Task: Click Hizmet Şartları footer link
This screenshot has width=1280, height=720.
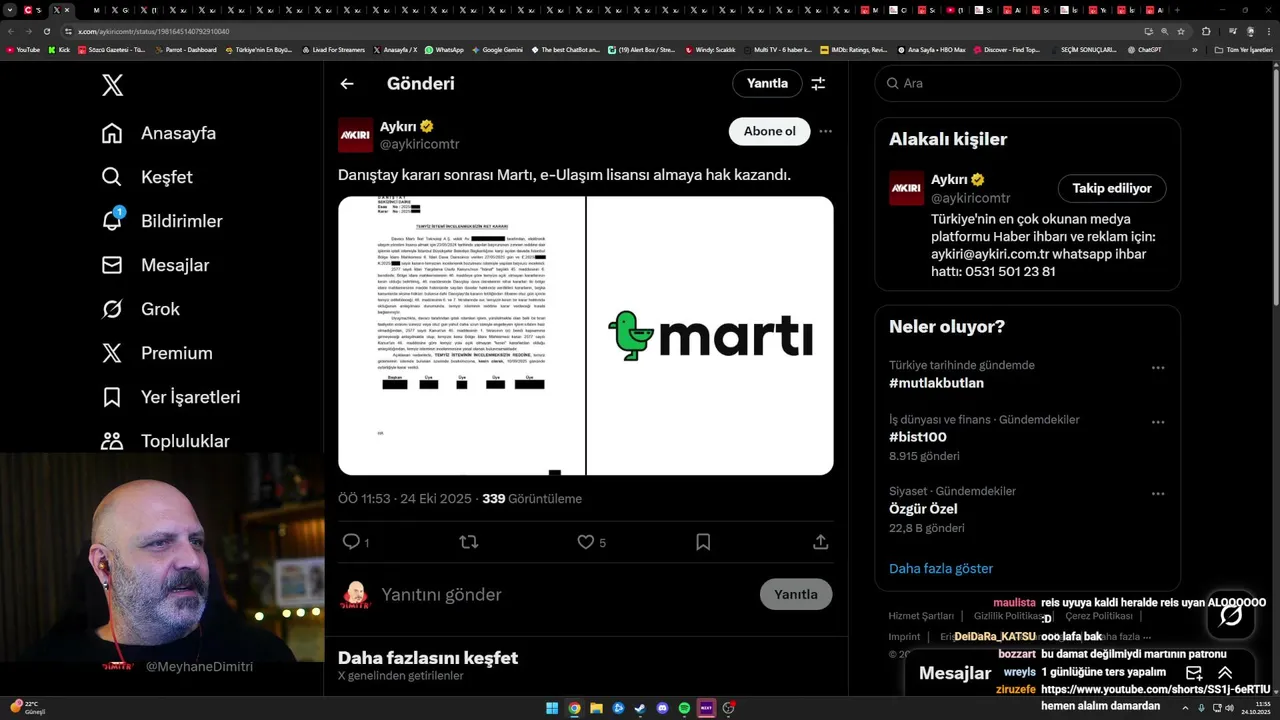Action: pos(921,616)
